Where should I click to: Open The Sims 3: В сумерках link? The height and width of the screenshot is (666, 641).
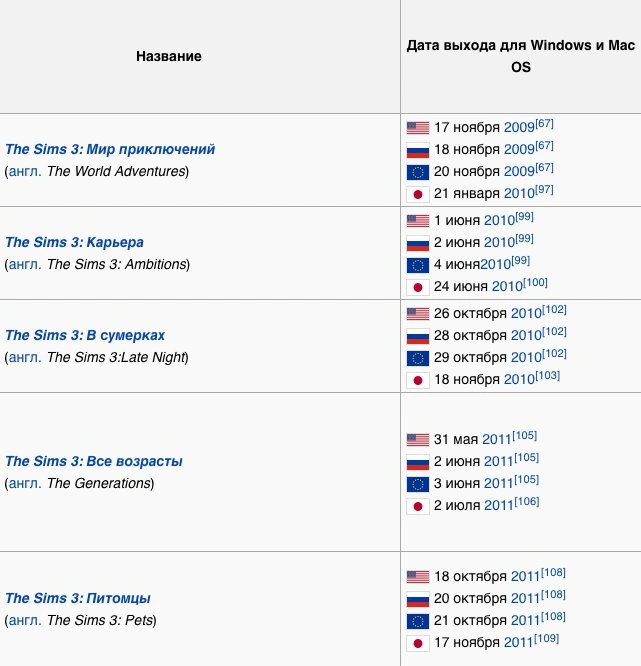tap(85, 336)
